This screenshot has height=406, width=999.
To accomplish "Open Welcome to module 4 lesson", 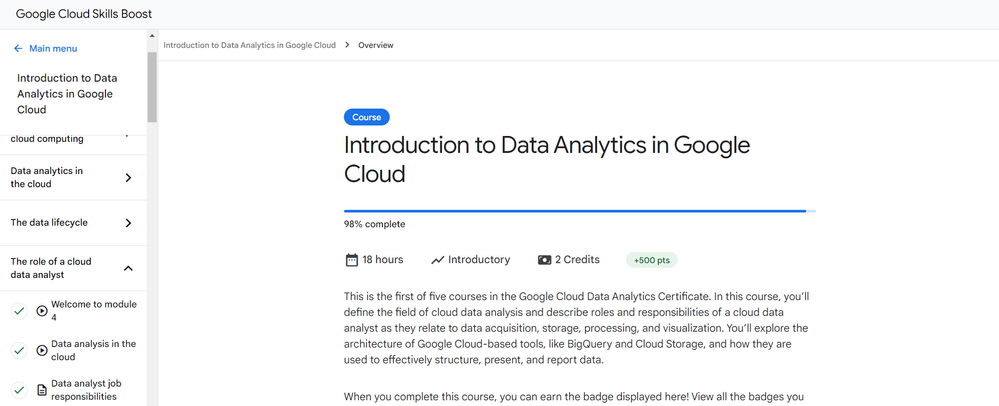I will coord(94,311).
